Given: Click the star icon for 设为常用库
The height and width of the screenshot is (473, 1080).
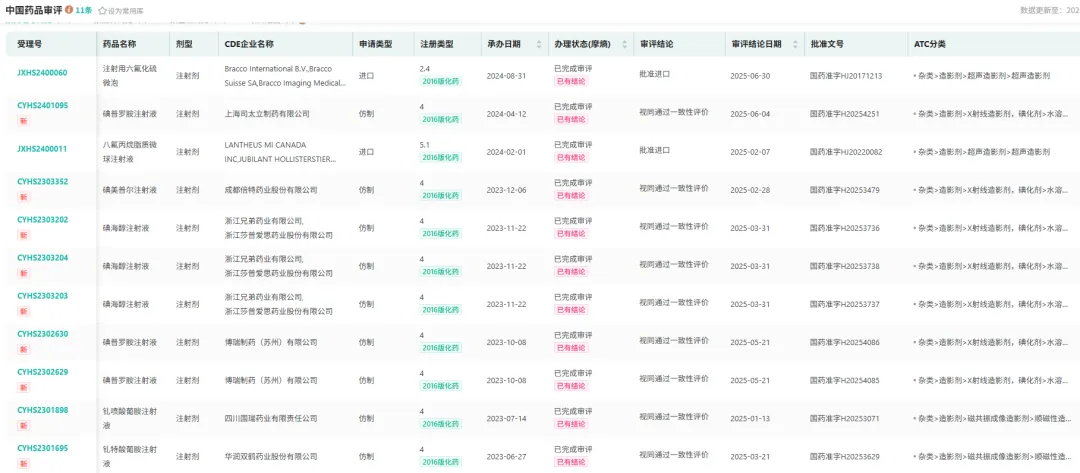Looking at the screenshot, I should (x=103, y=11).
